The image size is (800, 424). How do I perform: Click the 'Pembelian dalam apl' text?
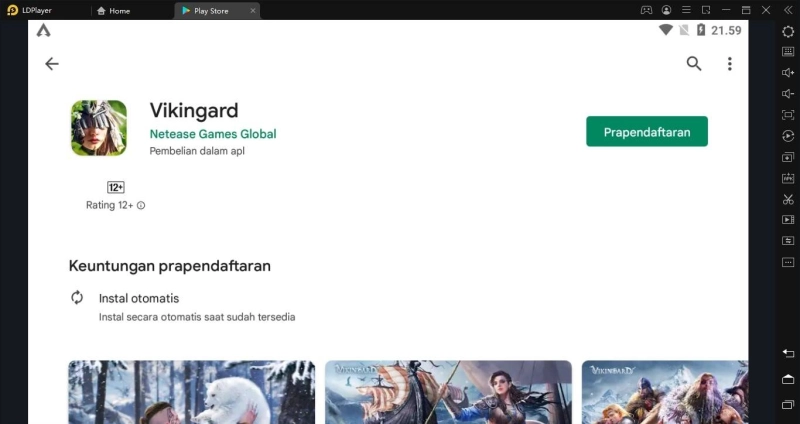click(197, 151)
